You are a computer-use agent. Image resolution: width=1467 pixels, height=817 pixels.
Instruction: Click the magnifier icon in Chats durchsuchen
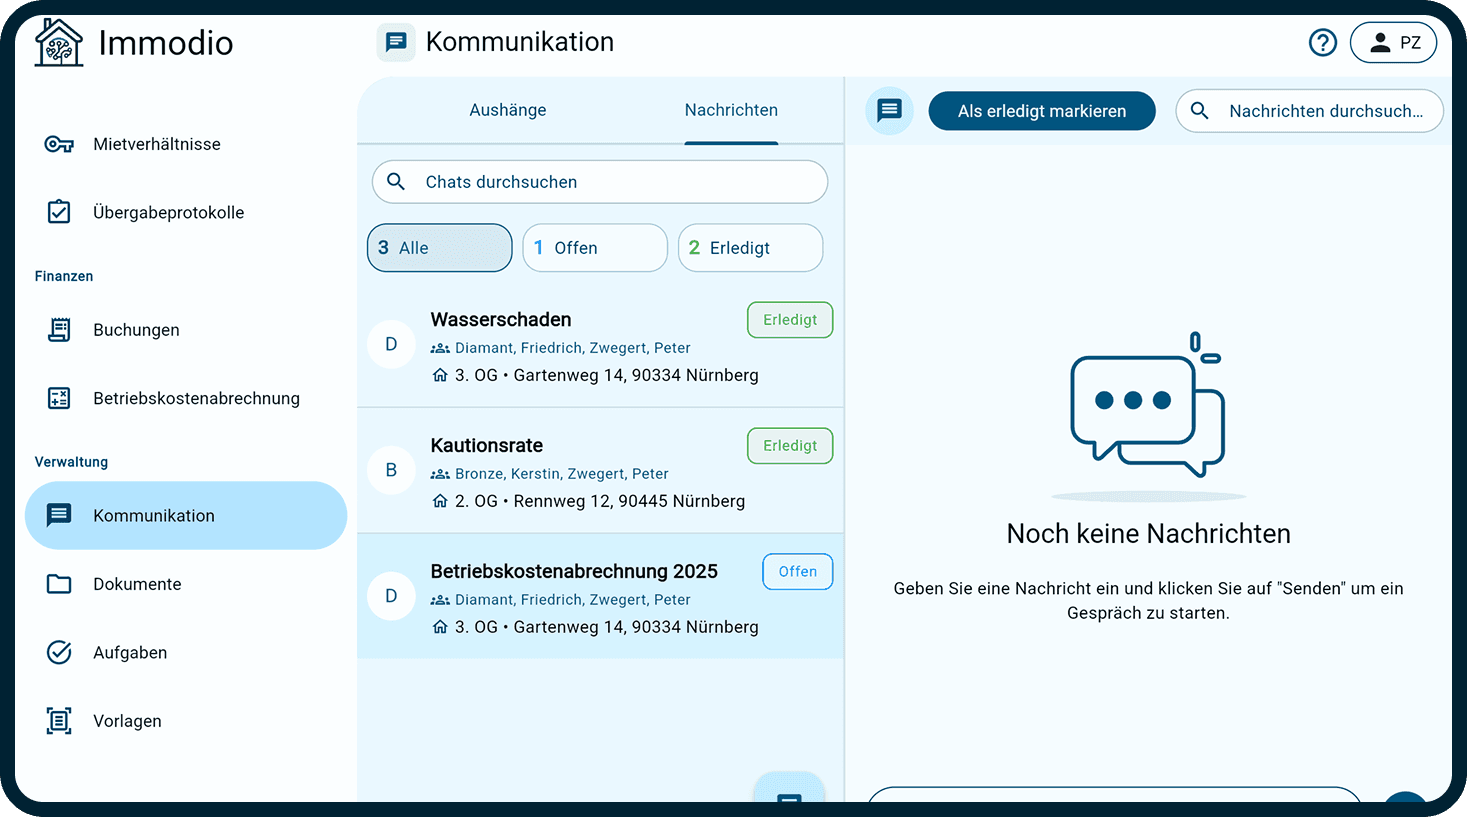pos(396,182)
